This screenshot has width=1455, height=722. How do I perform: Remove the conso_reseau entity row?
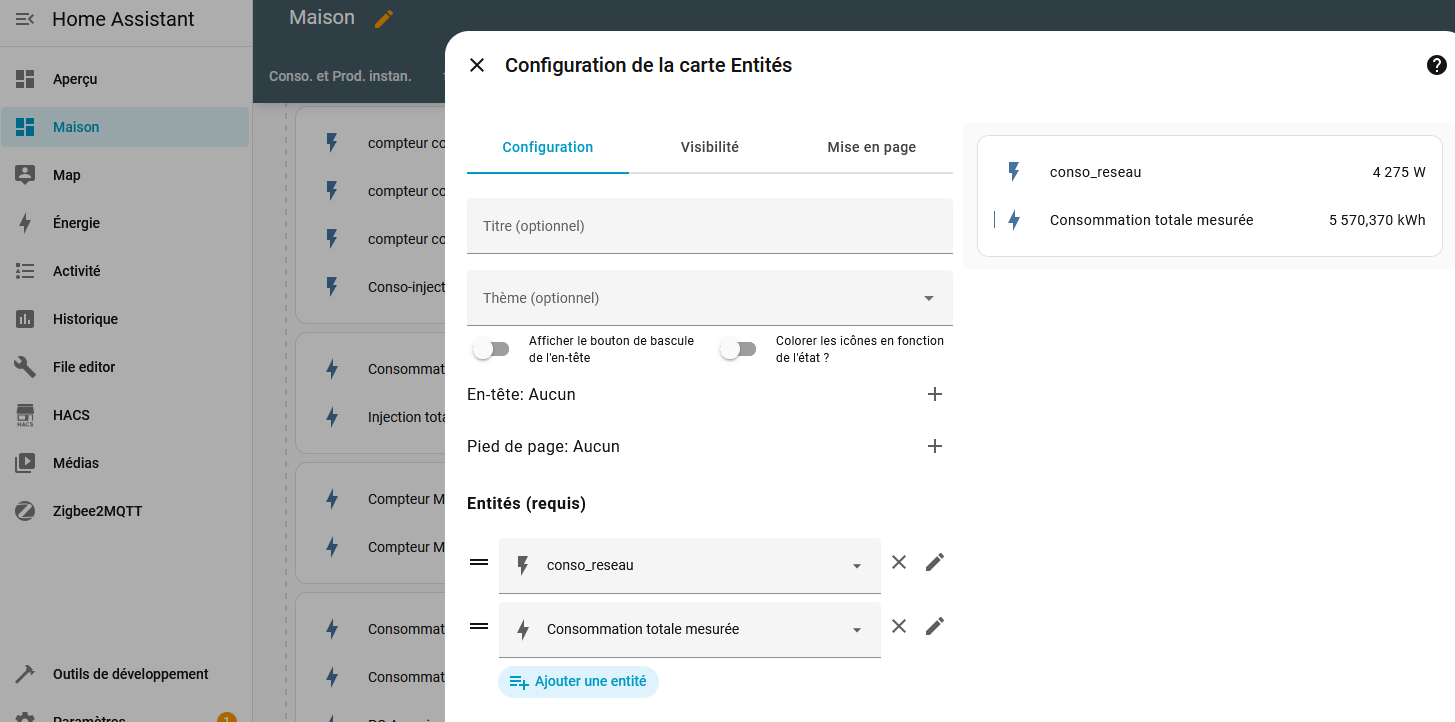click(899, 562)
